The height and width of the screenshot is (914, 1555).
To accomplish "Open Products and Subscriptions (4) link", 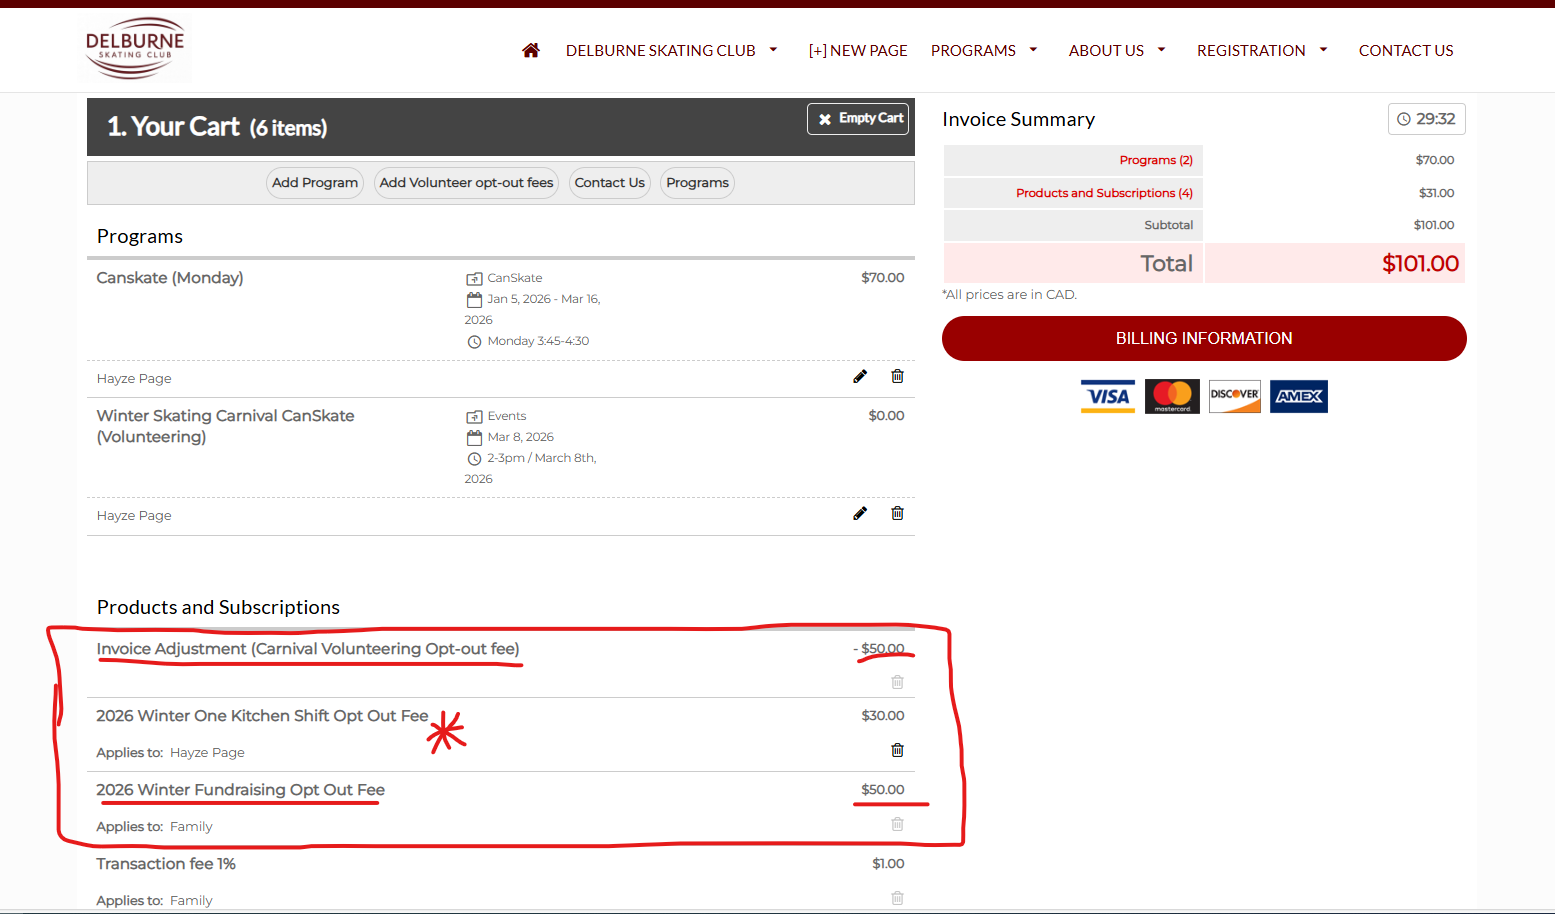I will 1104,193.
